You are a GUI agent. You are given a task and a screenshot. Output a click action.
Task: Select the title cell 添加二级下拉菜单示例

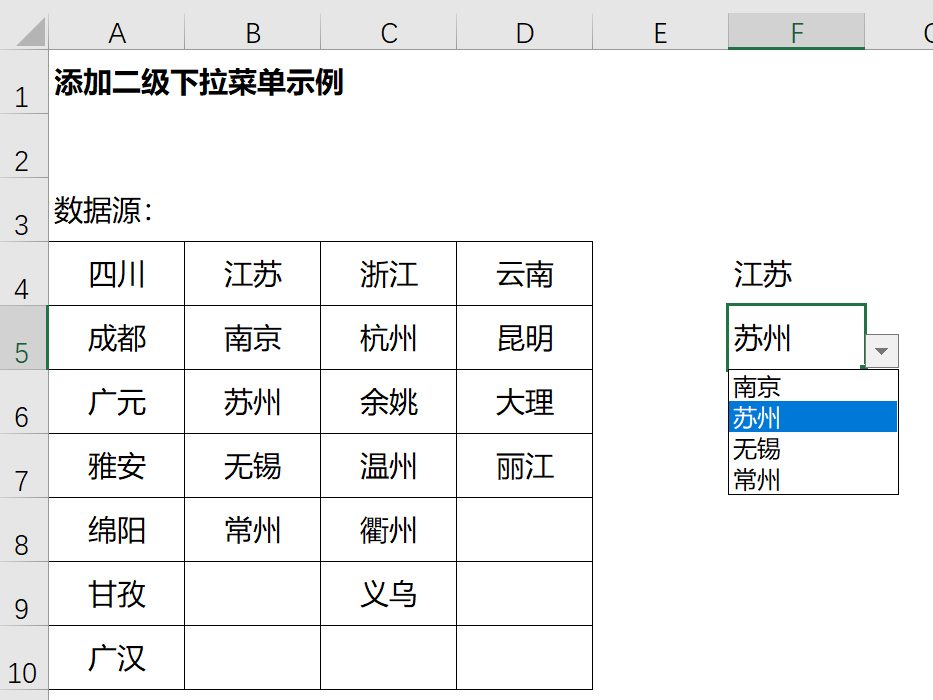point(199,83)
